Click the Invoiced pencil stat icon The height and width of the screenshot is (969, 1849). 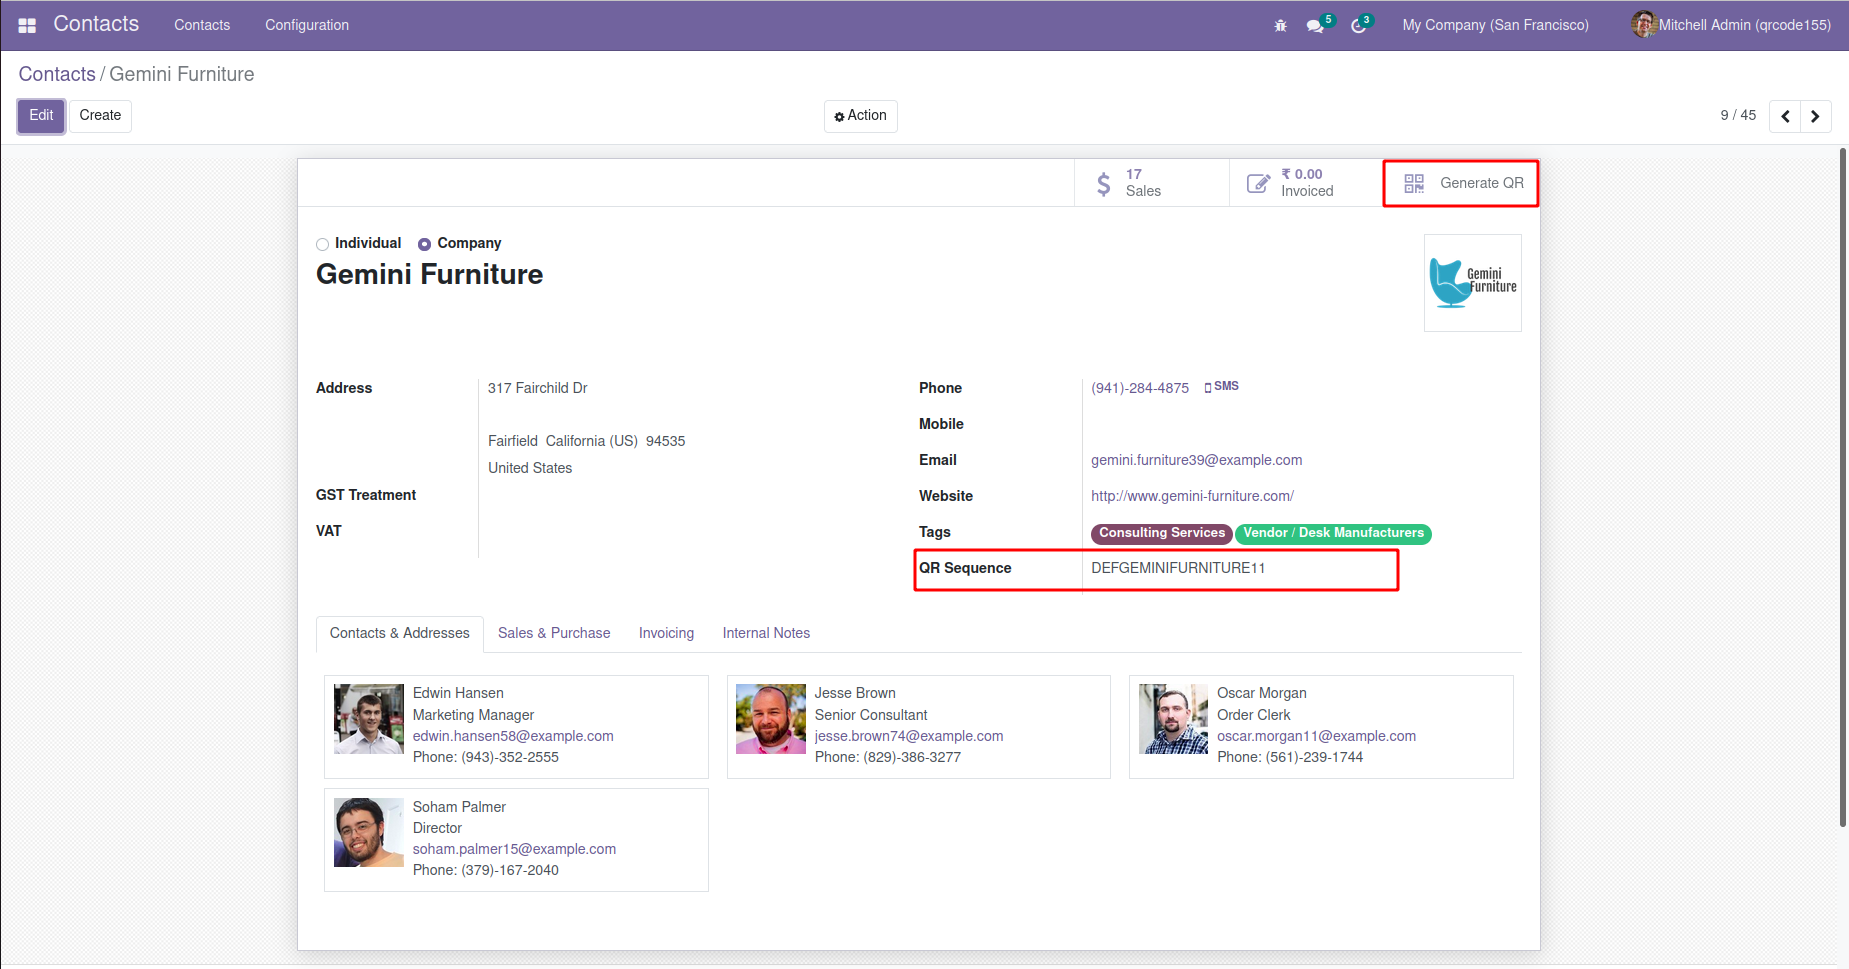[x=1258, y=183]
